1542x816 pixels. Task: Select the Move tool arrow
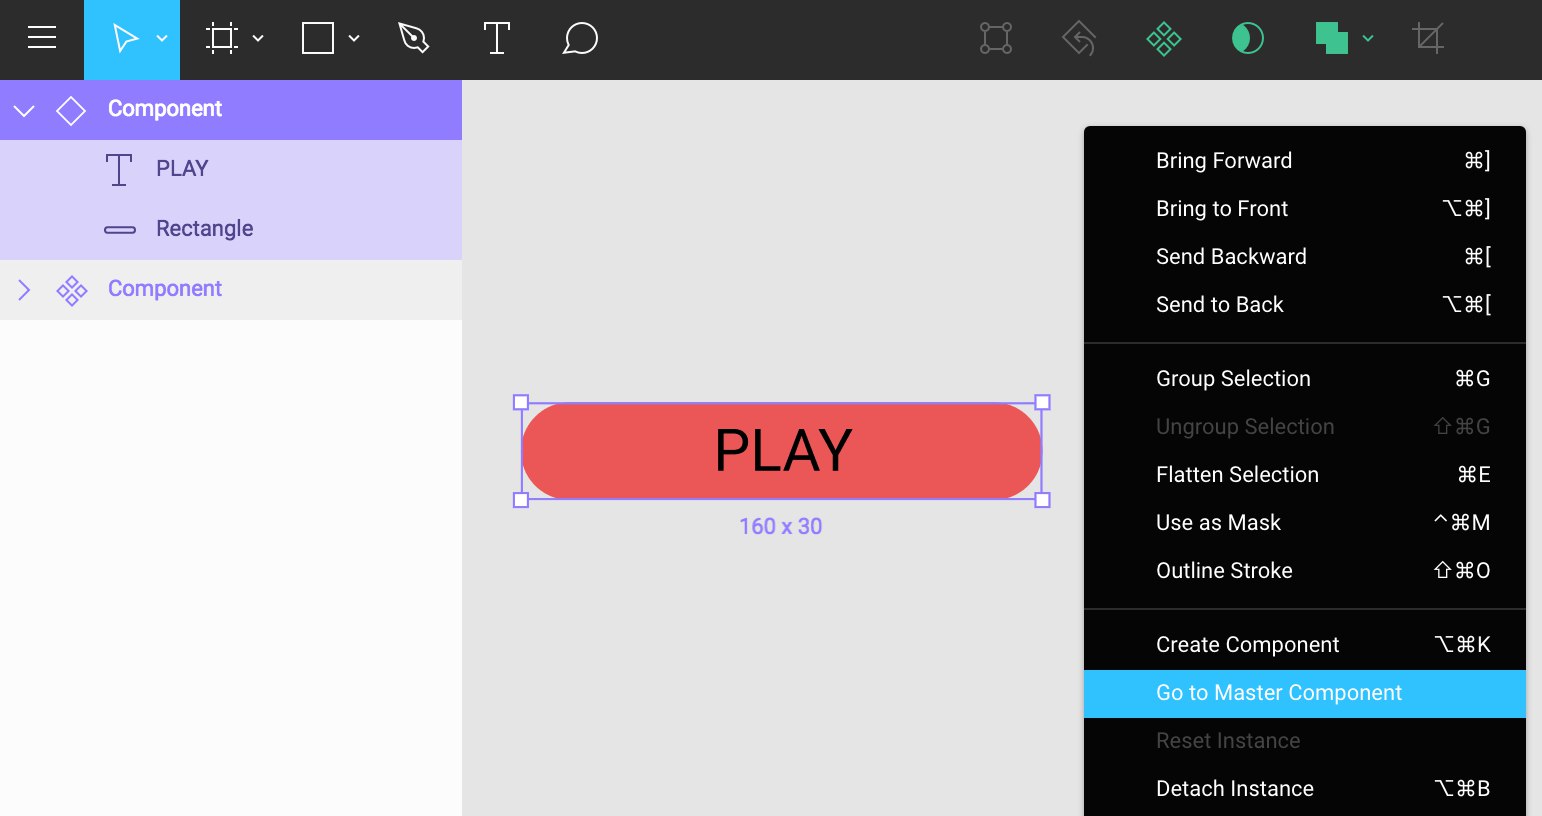click(125, 39)
